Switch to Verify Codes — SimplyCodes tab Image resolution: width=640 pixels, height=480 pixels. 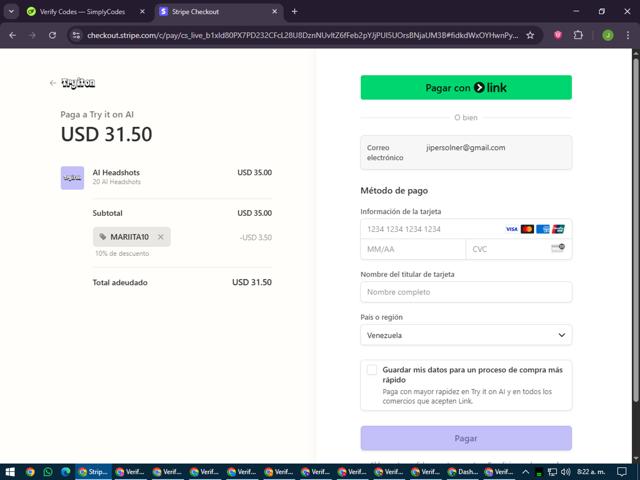82,11
